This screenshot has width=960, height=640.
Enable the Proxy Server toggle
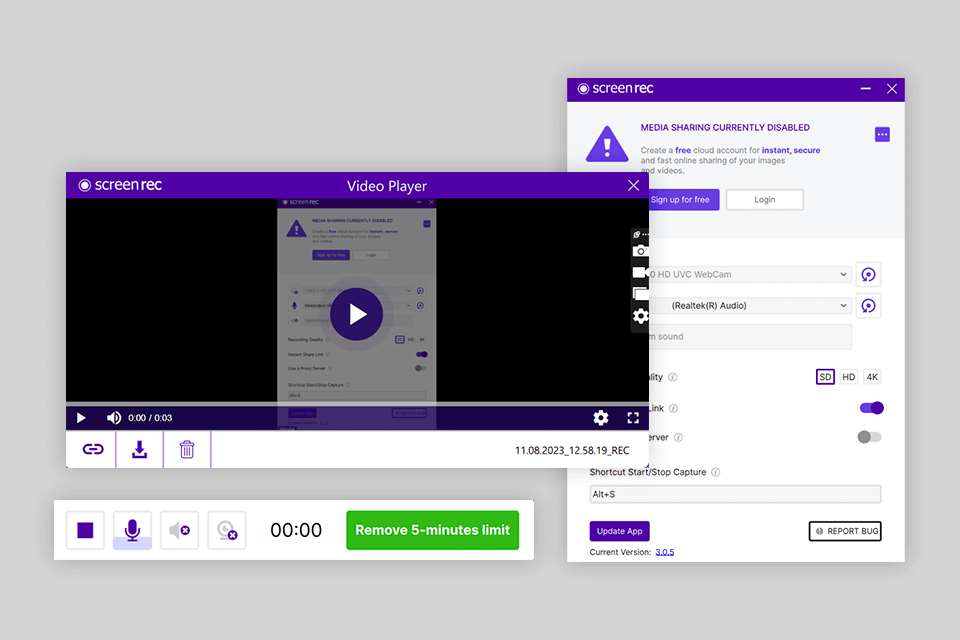869,437
